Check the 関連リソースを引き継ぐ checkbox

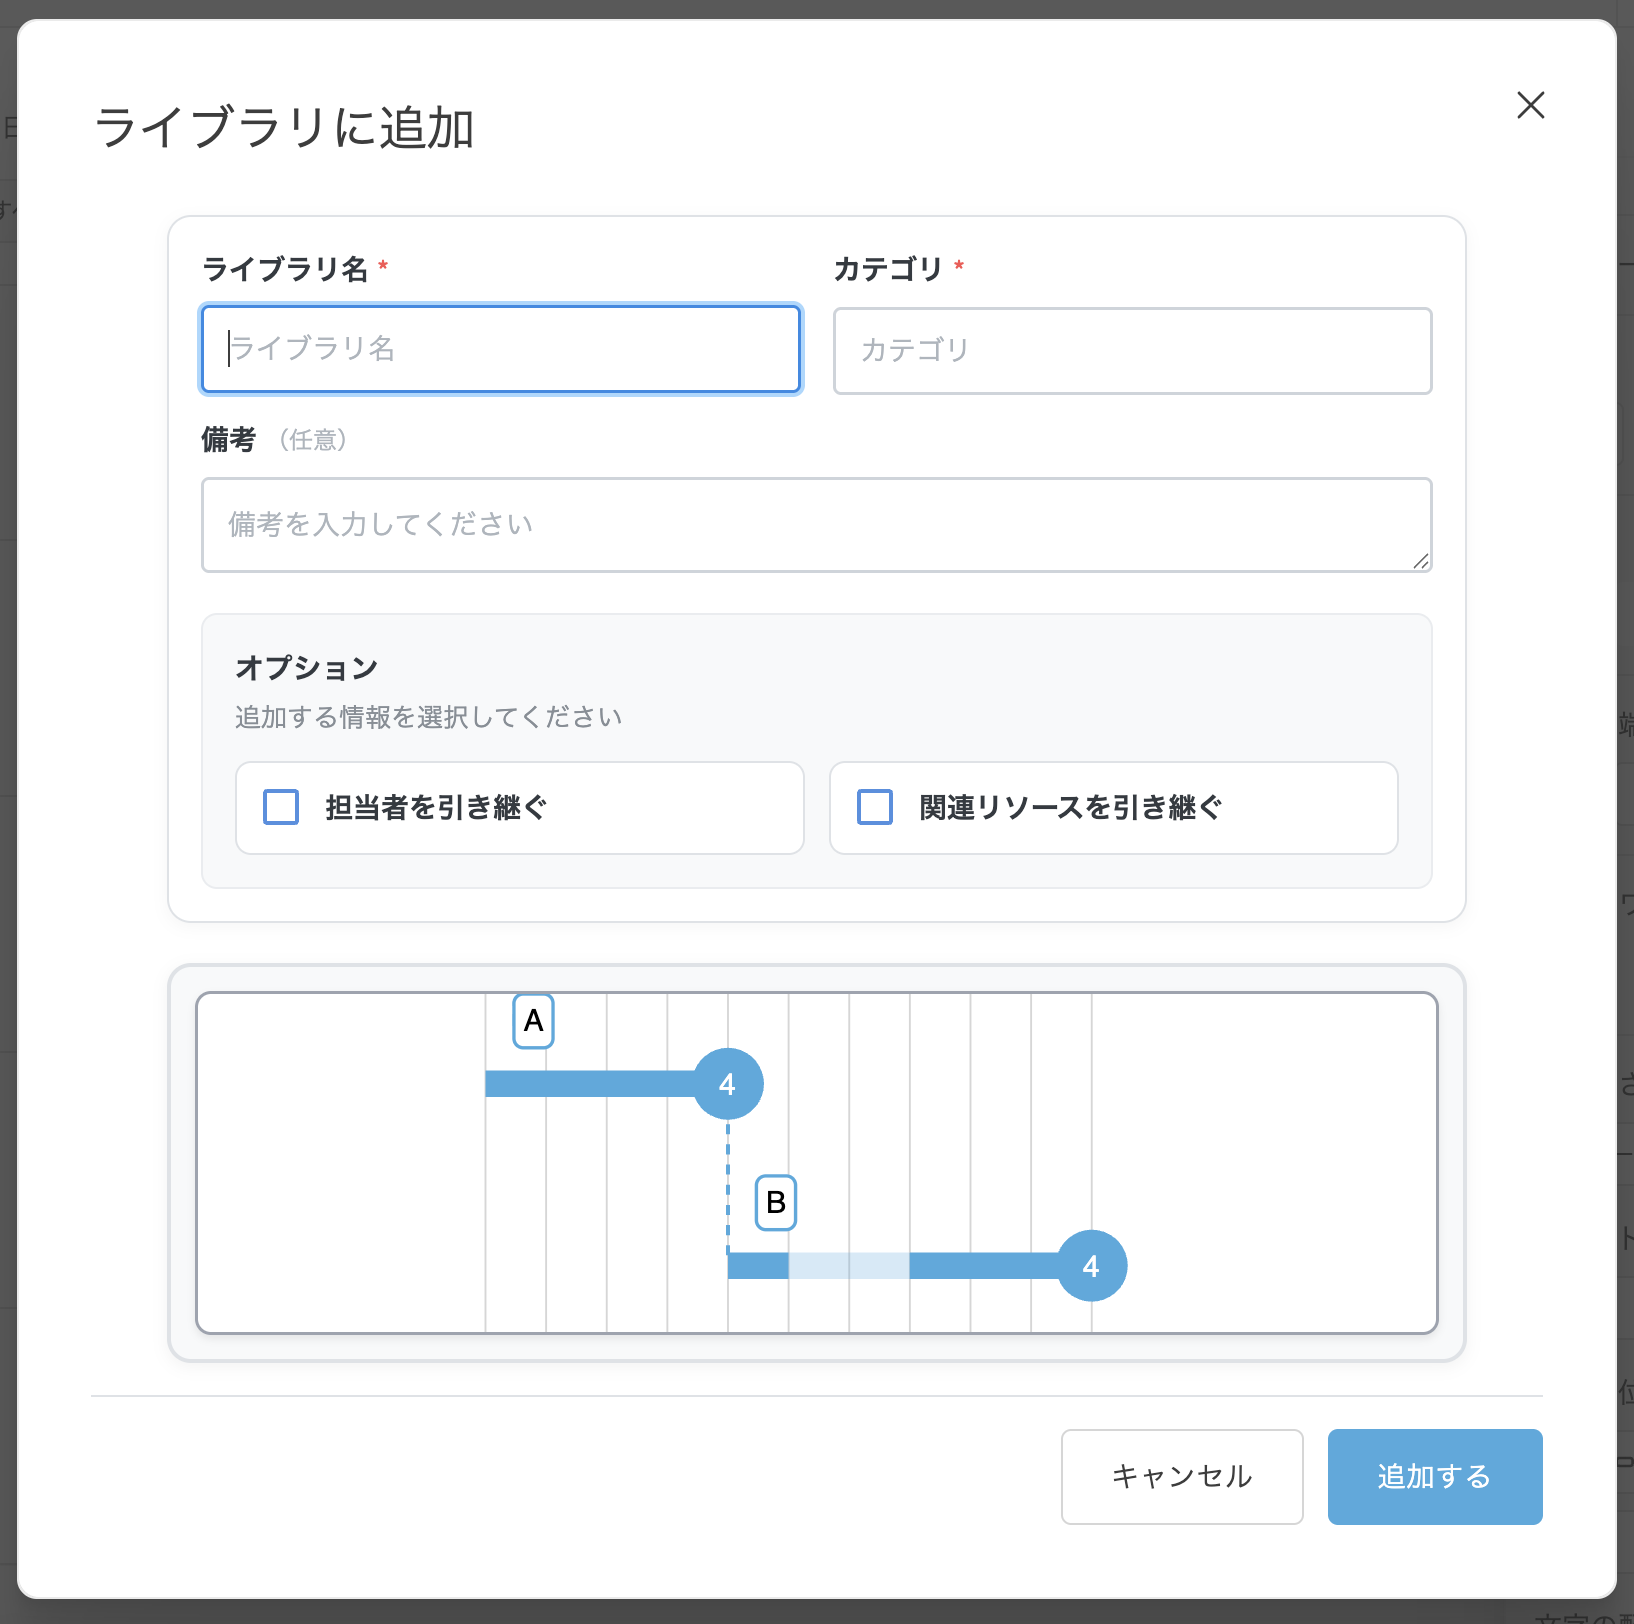[875, 807]
